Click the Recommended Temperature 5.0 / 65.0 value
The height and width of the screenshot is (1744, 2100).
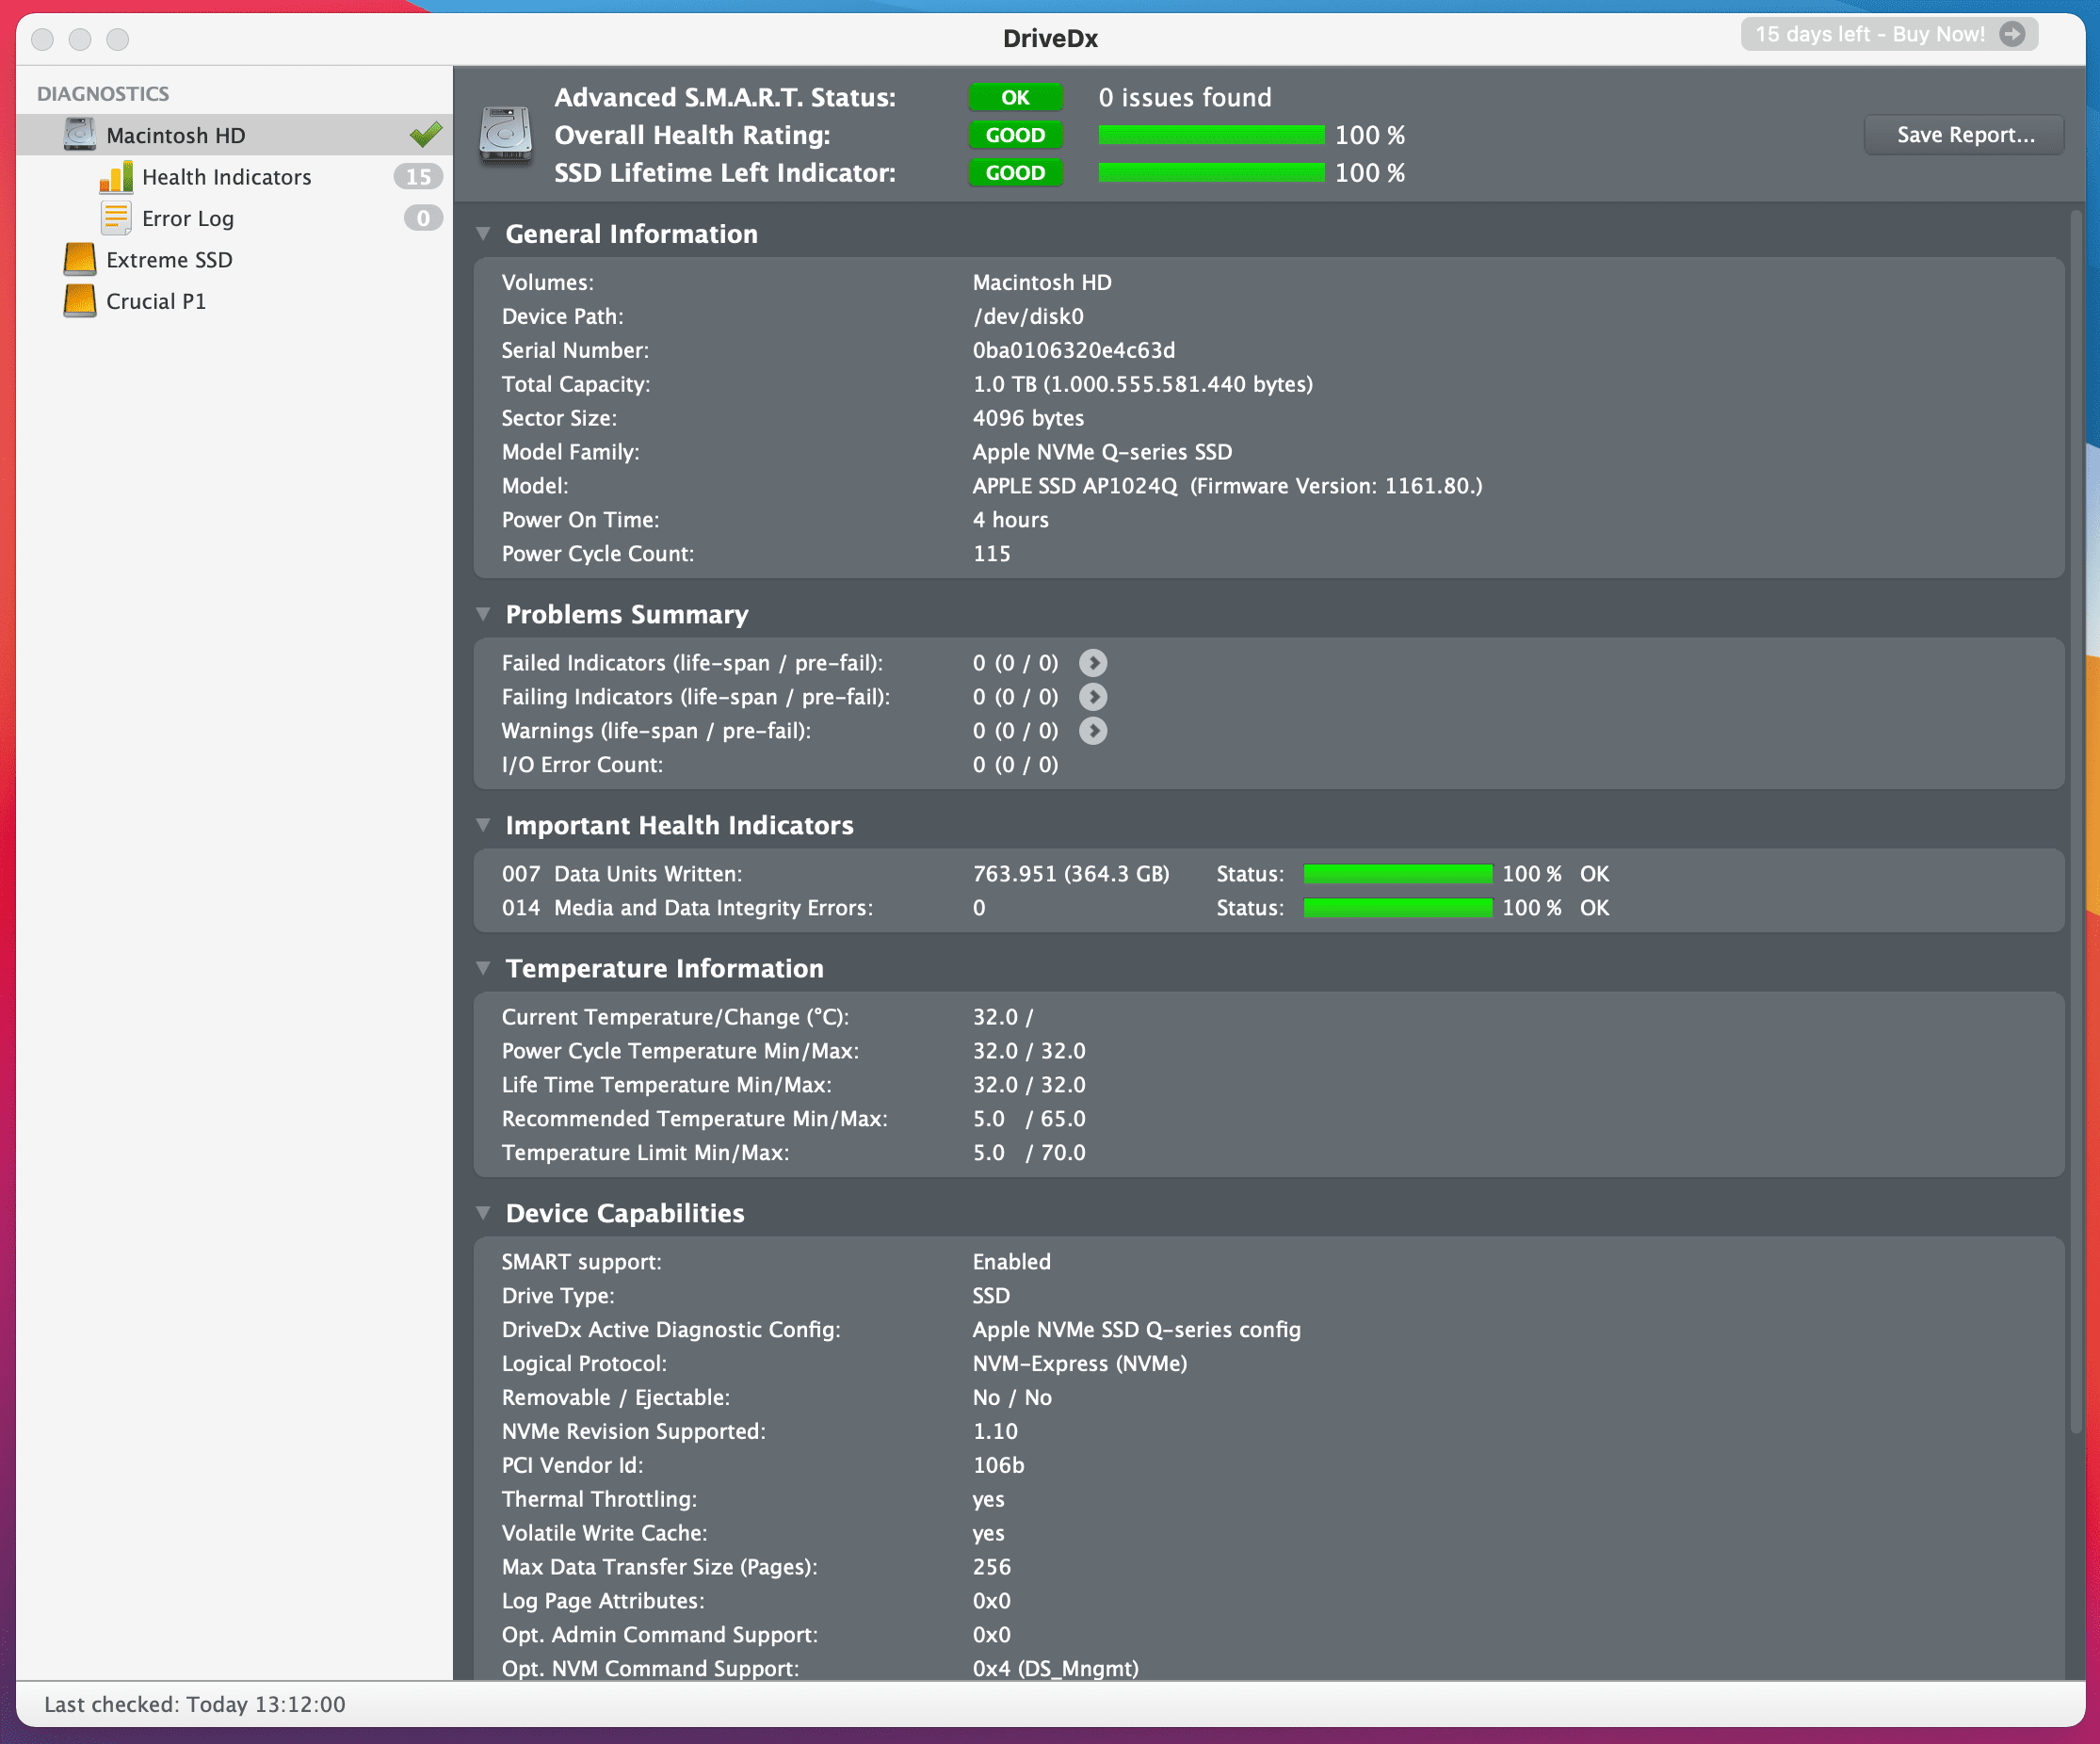click(x=1029, y=1119)
